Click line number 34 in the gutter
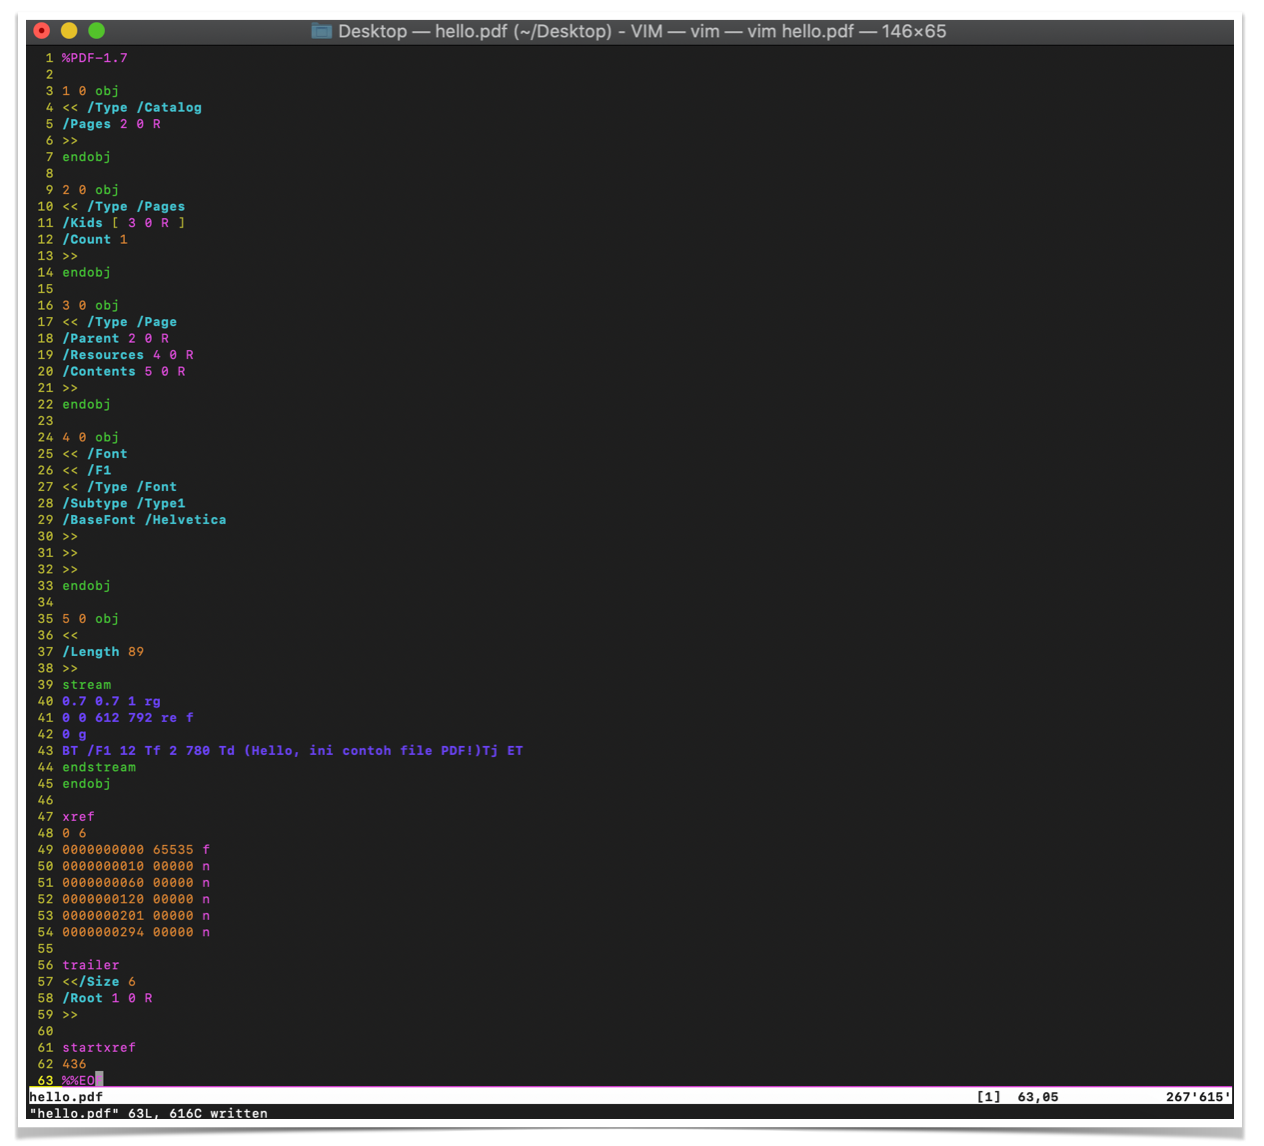 pyautogui.click(x=45, y=603)
